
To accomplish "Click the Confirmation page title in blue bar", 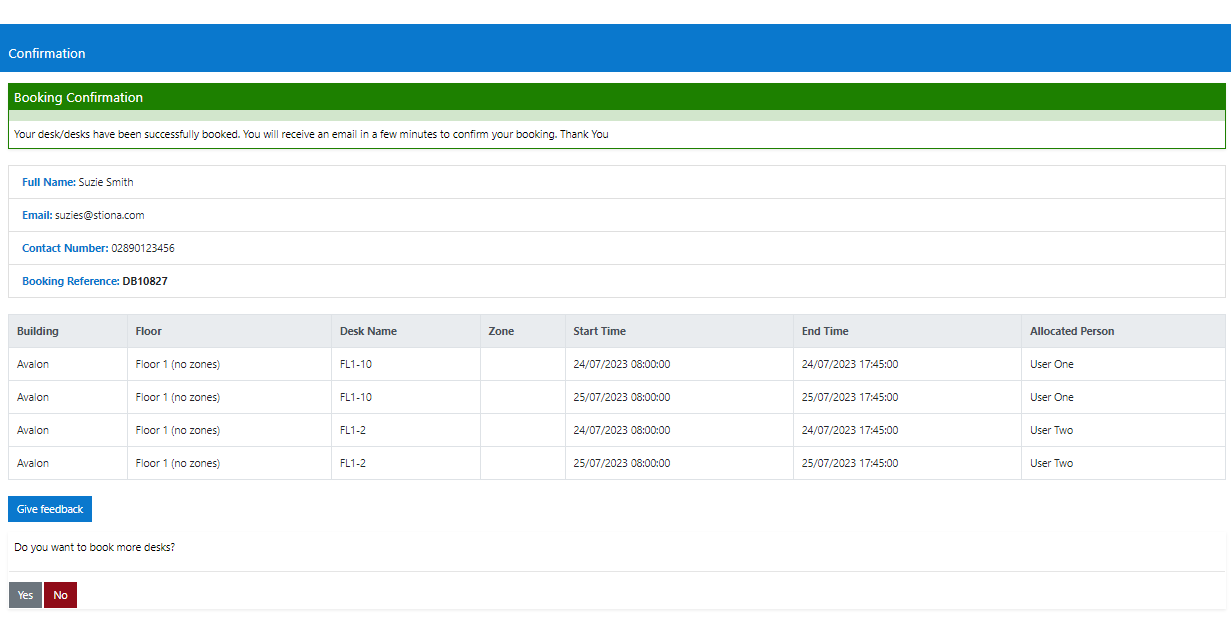I will [x=47, y=53].
